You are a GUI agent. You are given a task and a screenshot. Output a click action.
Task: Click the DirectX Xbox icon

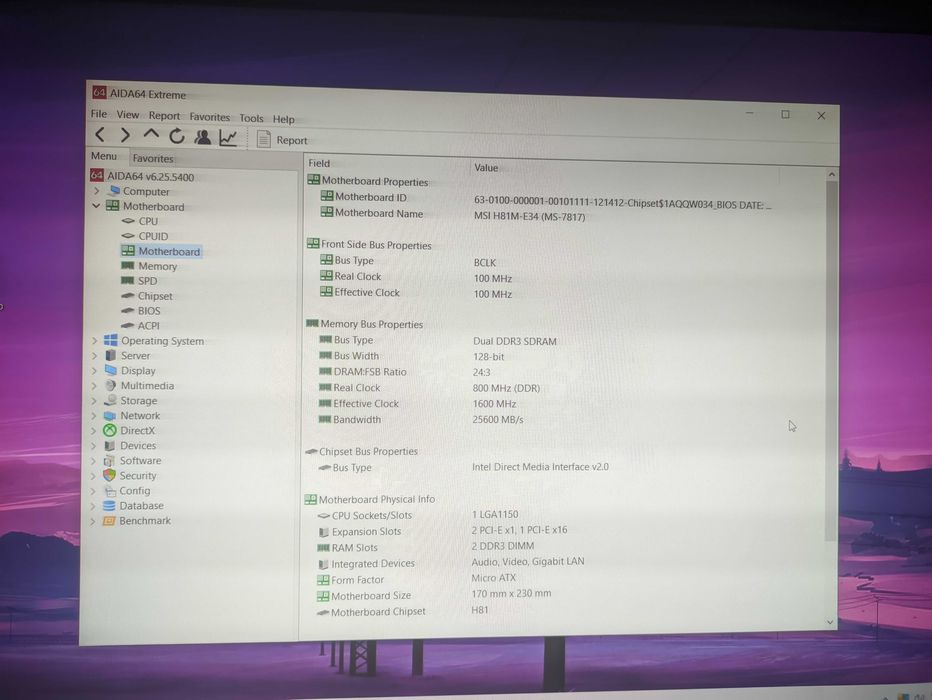click(109, 430)
